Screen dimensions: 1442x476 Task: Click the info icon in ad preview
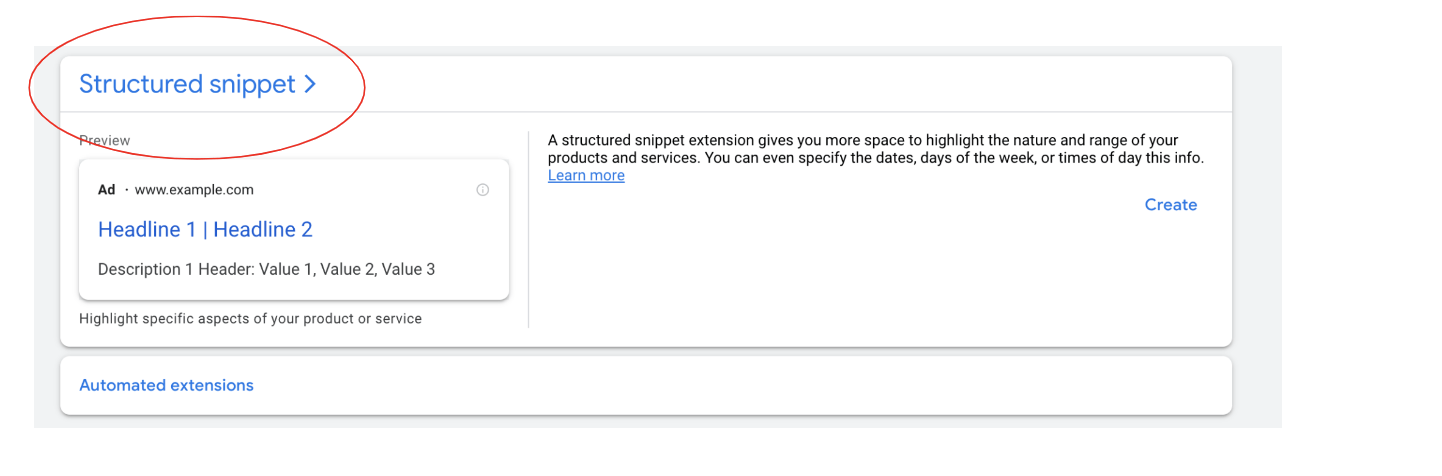(483, 190)
